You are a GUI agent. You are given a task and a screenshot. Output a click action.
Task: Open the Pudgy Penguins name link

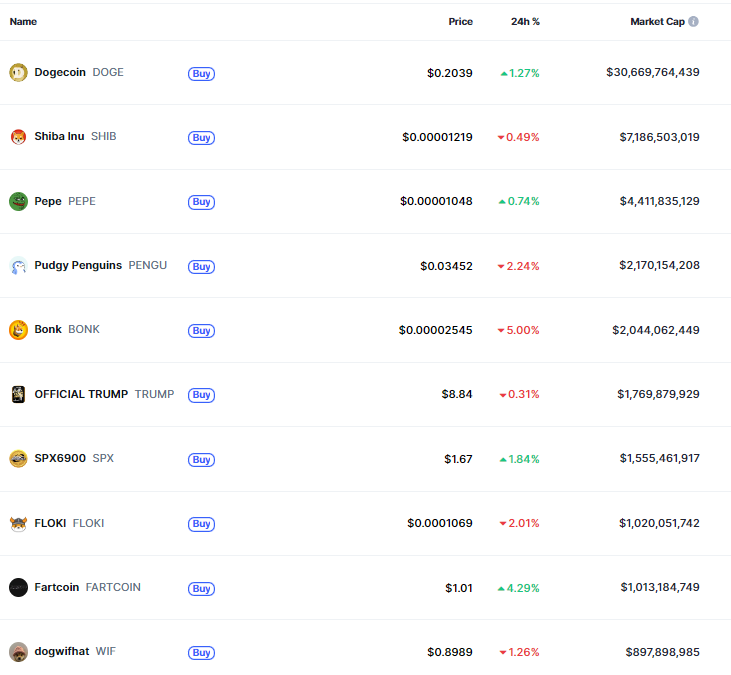point(78,265)
